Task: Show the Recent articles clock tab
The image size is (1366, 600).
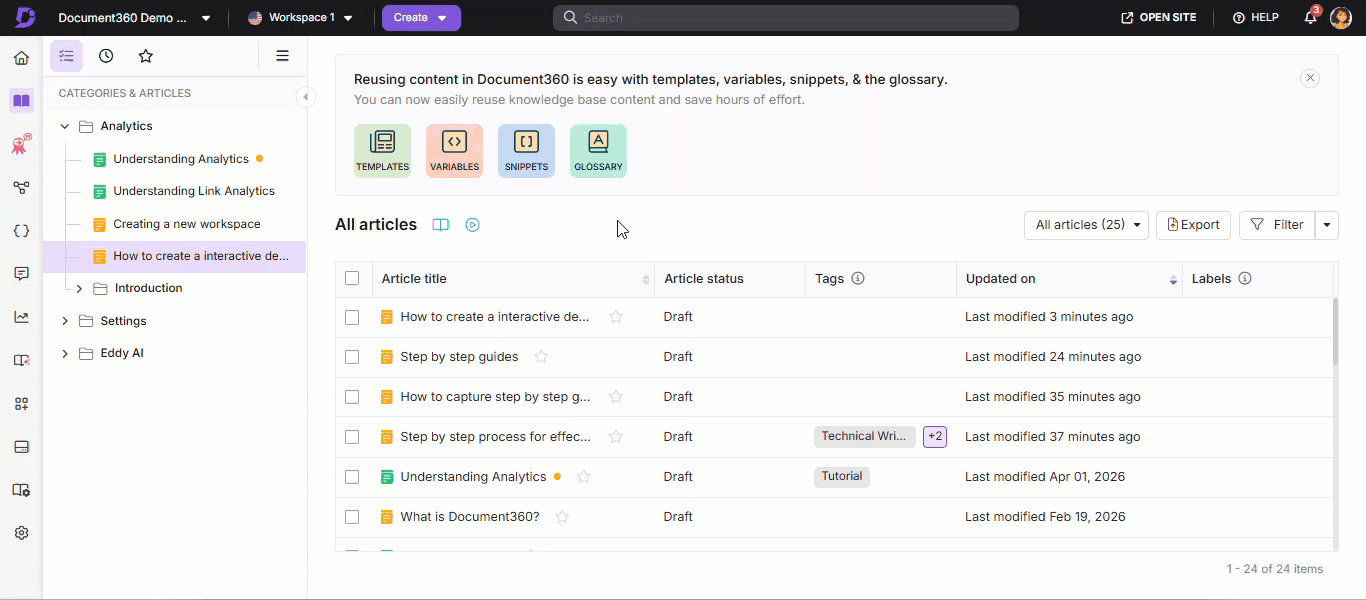Action: (106, 56)
